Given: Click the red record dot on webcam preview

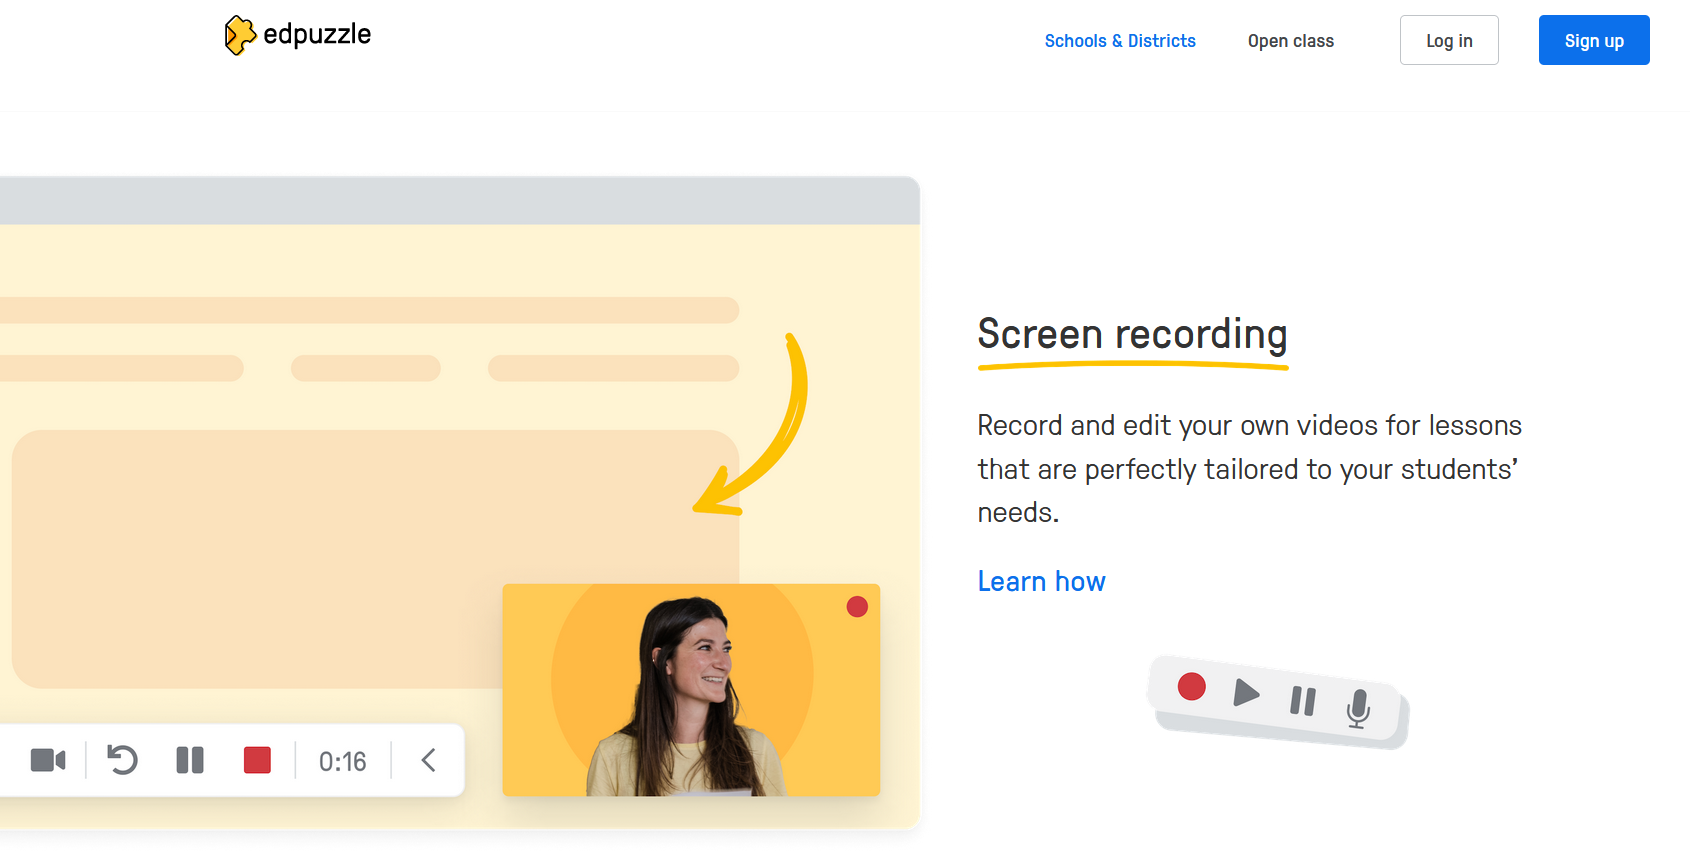Looking at the screenshot, I should coord(857,607).
